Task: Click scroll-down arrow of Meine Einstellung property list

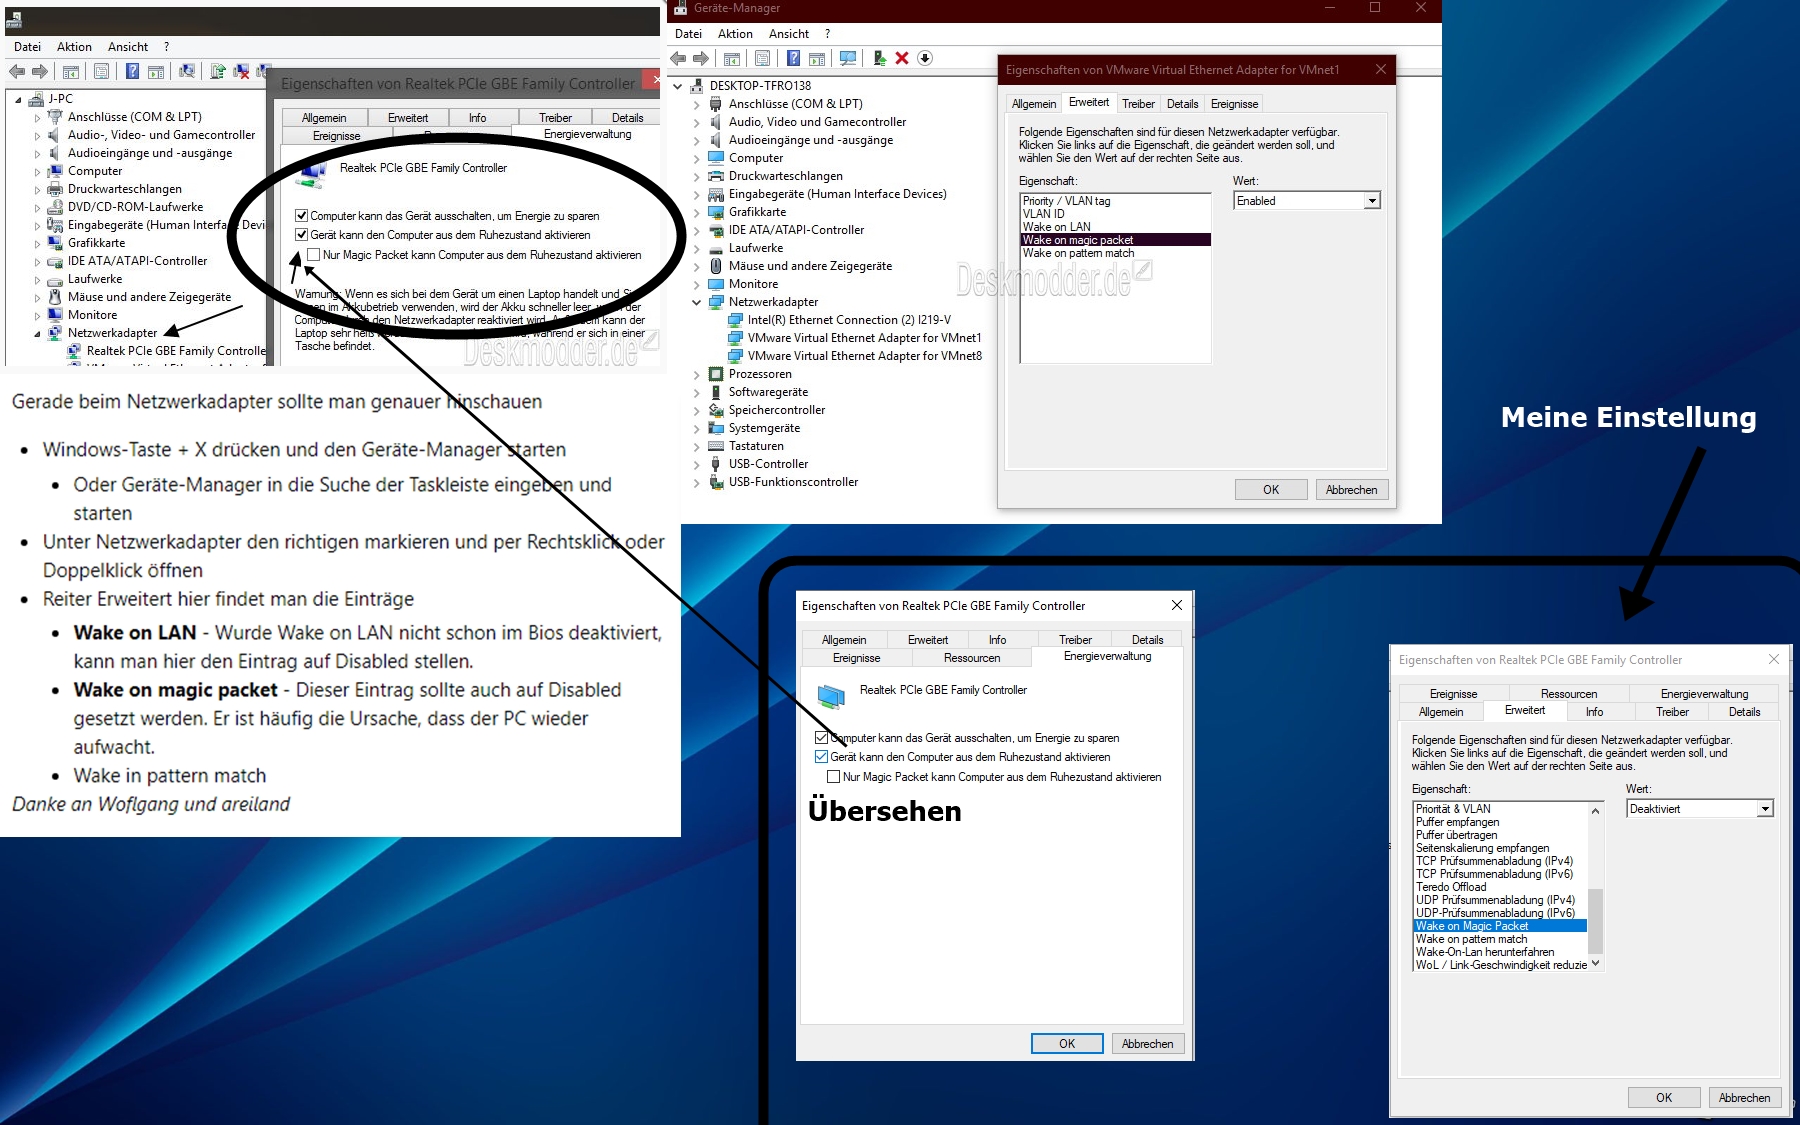Action: point(1595,964)
